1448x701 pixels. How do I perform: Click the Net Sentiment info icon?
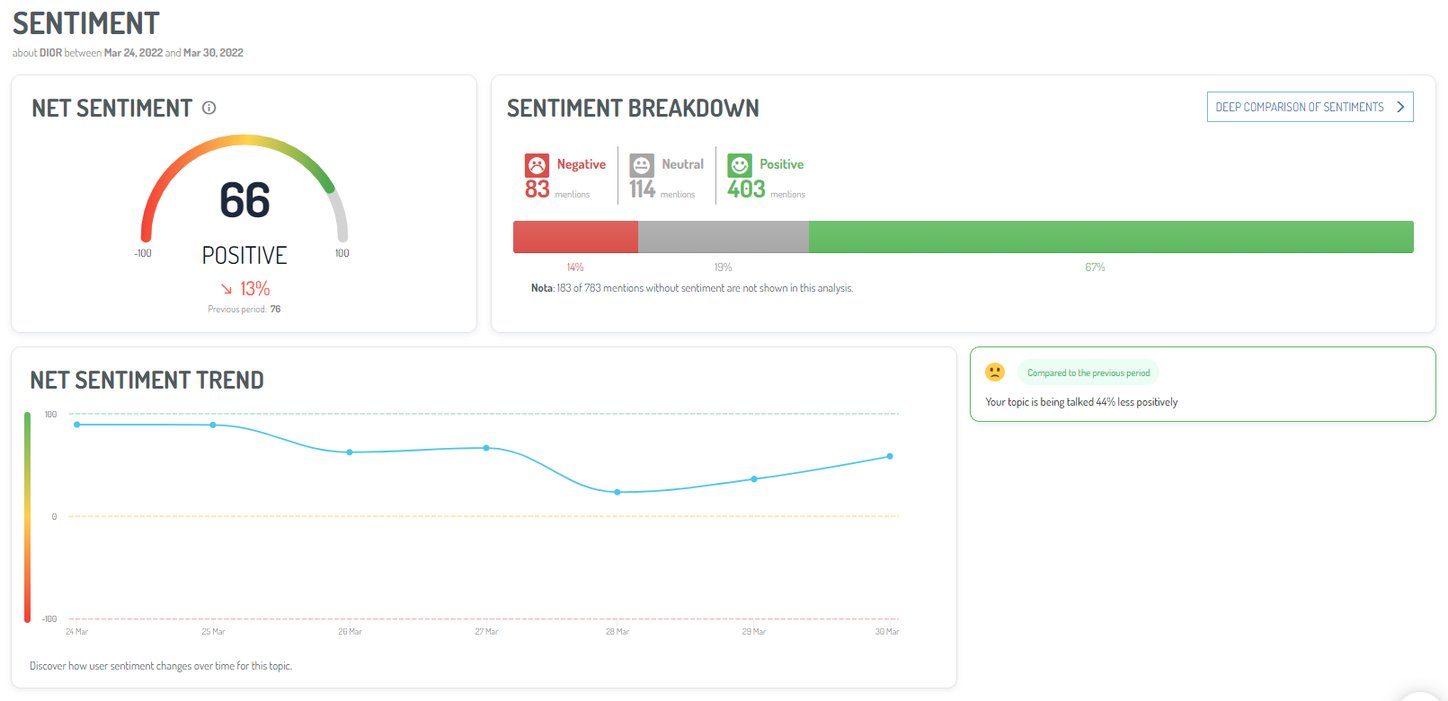[x=209, y=108]
